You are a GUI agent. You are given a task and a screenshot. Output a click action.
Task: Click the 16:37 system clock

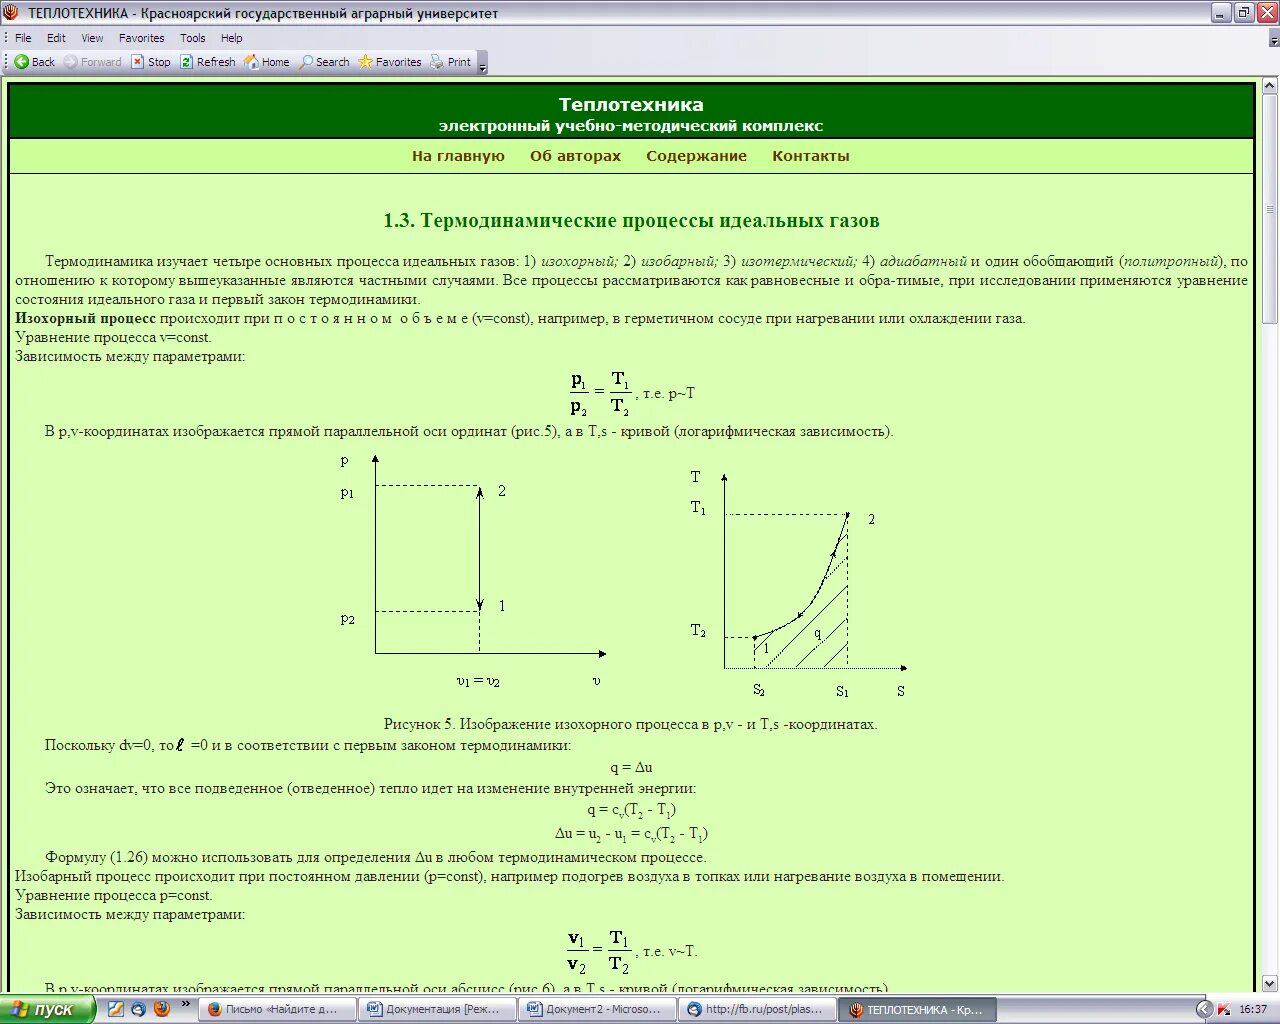pyautogui.click(x=1253, y=1009)
